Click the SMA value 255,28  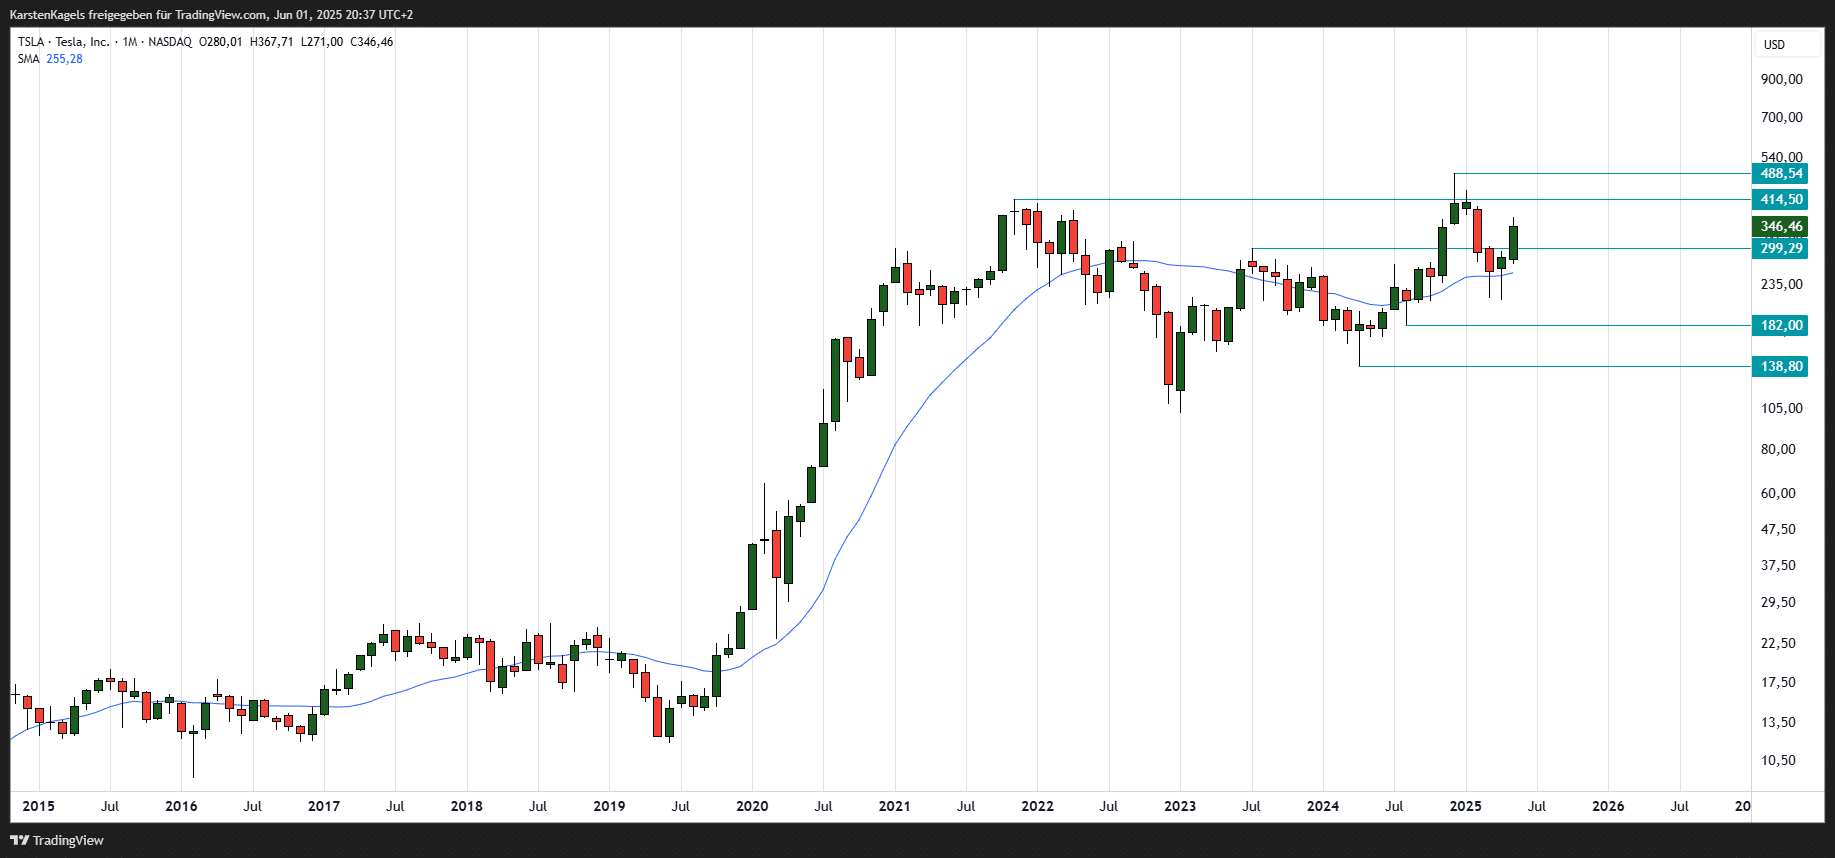[x=64, y=59]
